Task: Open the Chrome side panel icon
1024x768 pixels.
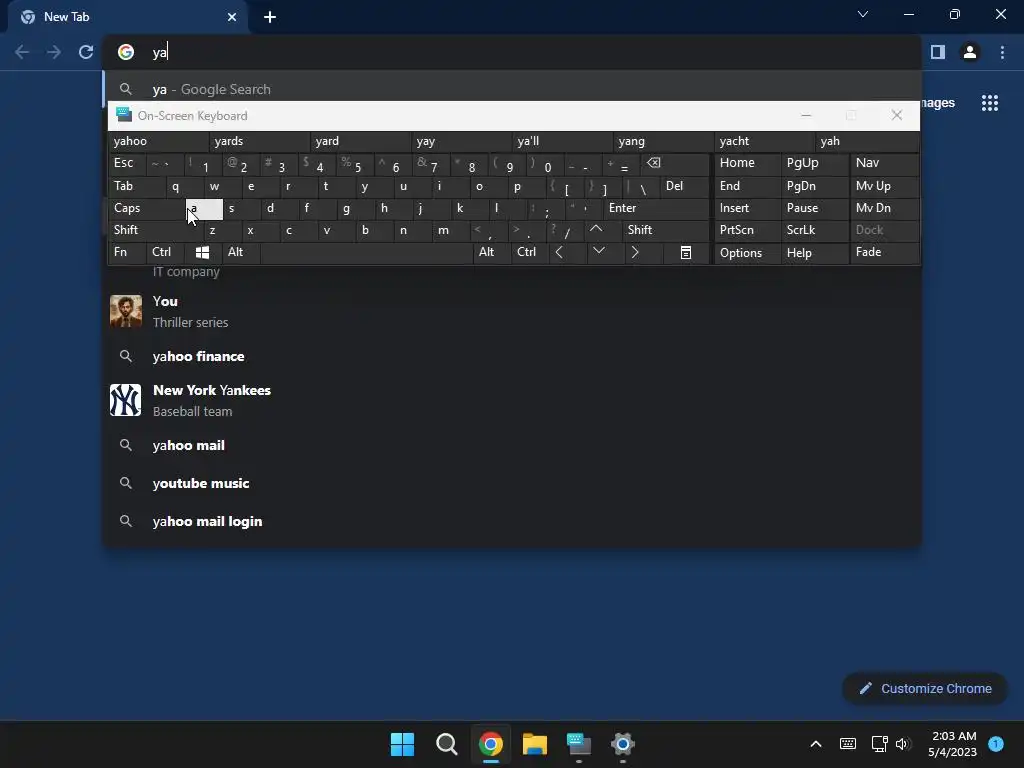Action: (x=938, y=52)
